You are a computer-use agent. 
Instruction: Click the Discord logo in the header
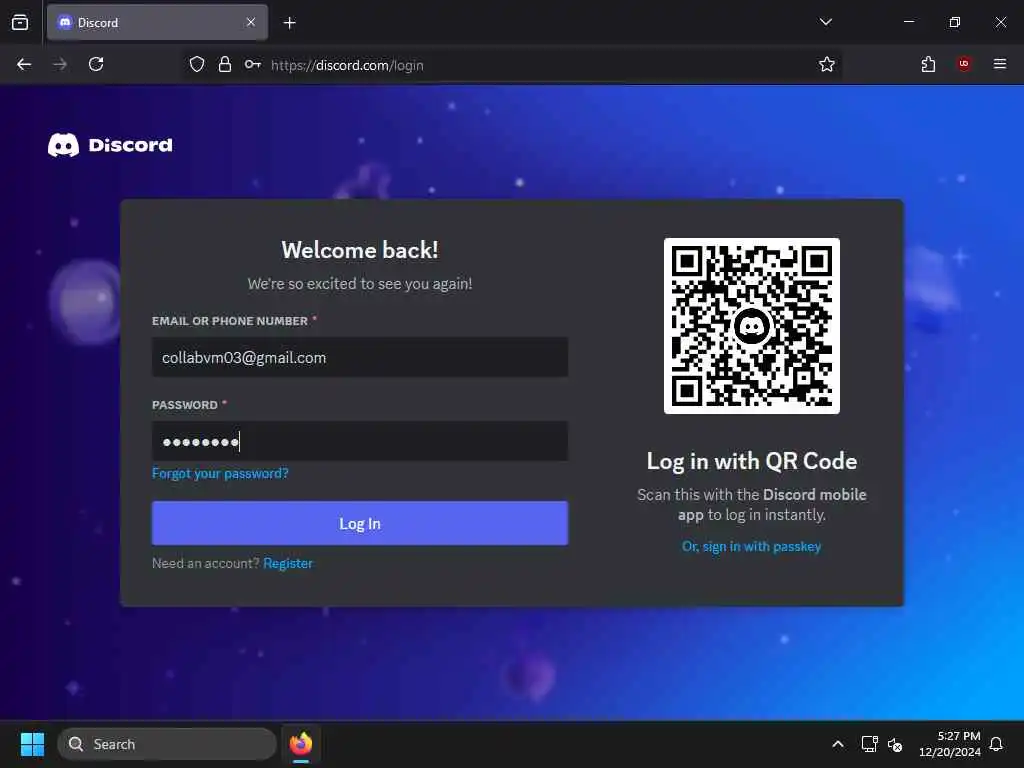click(110, 145)
